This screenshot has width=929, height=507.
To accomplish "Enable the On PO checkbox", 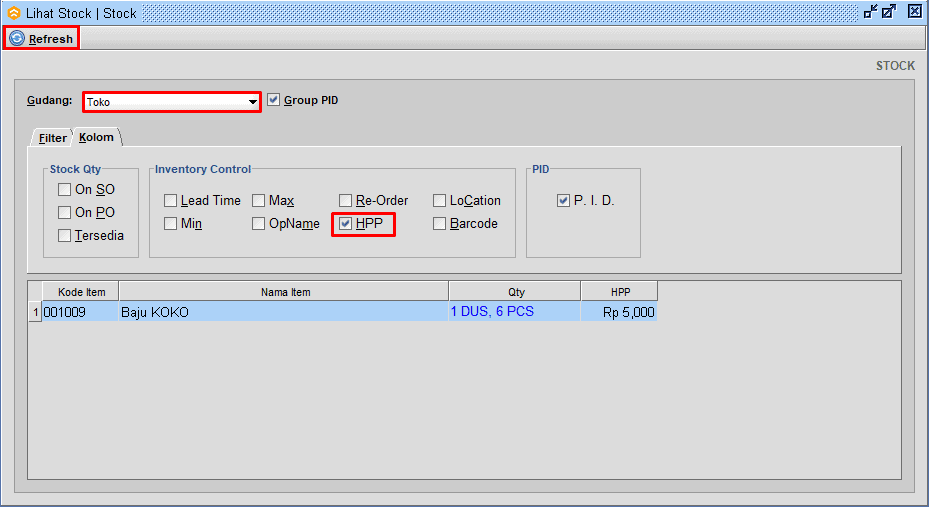I will point(65,213).
